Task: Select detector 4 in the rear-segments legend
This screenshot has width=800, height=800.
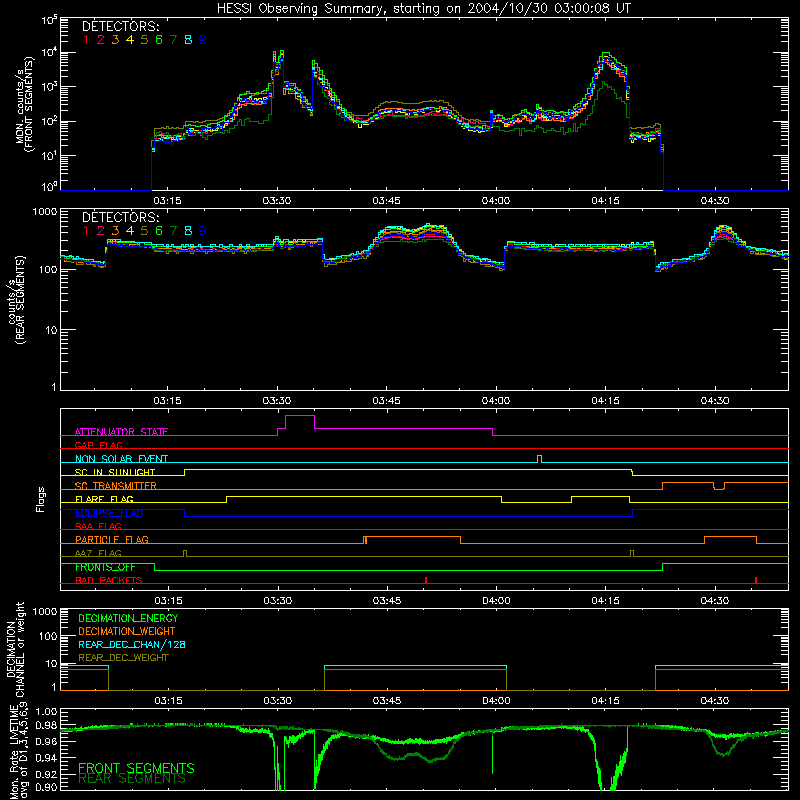Action: [130, 231]
